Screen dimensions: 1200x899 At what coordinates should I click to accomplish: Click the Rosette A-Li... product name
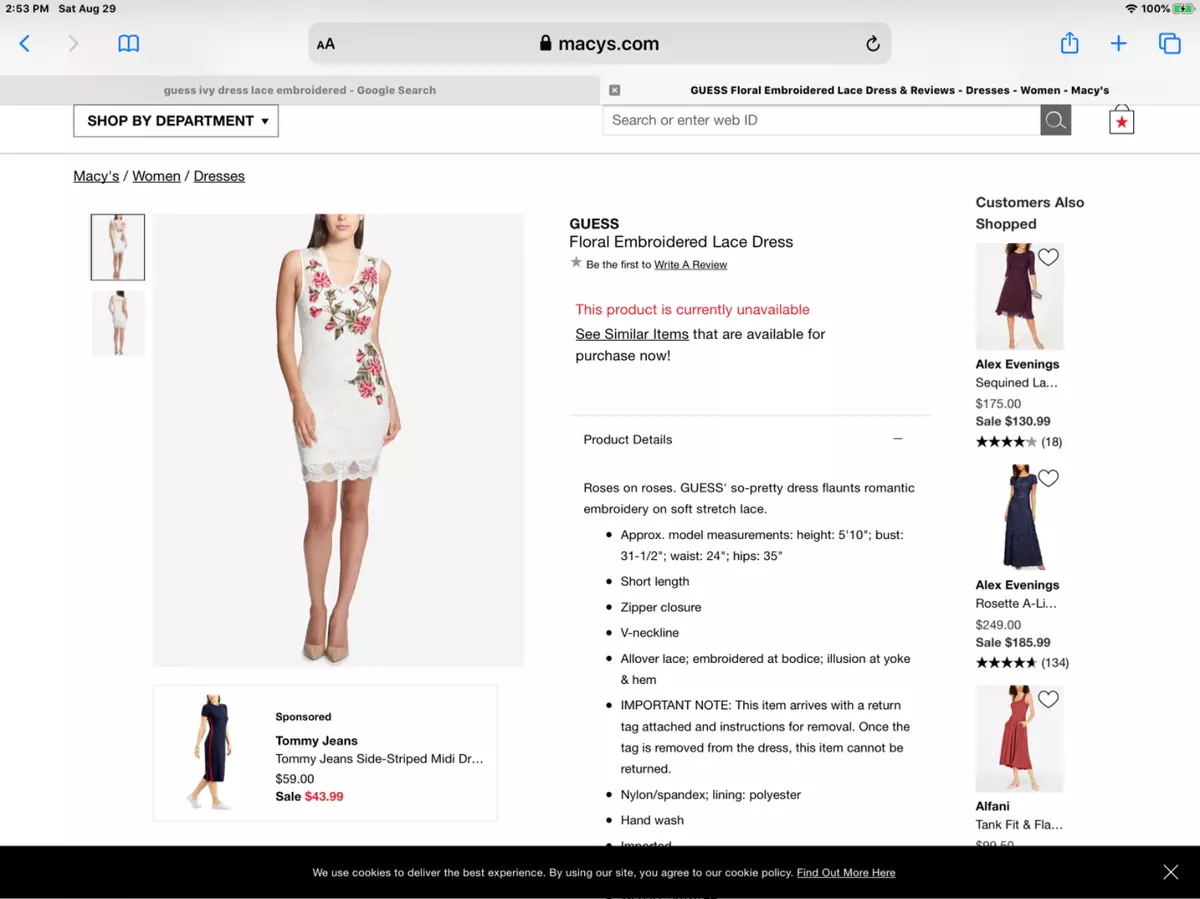1016,604
